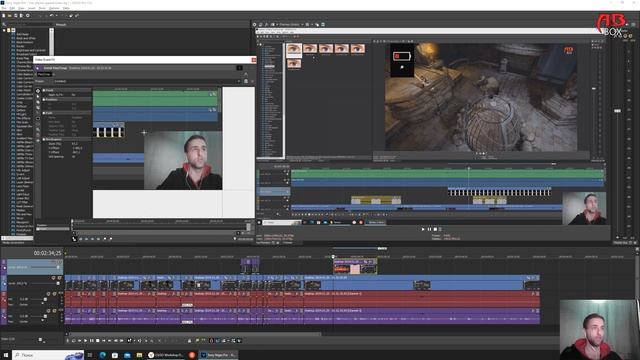Click the Video Output FX icon in preview toolbar
The image size is (640, 360).
pyautogui.click(x=266, y=24)
